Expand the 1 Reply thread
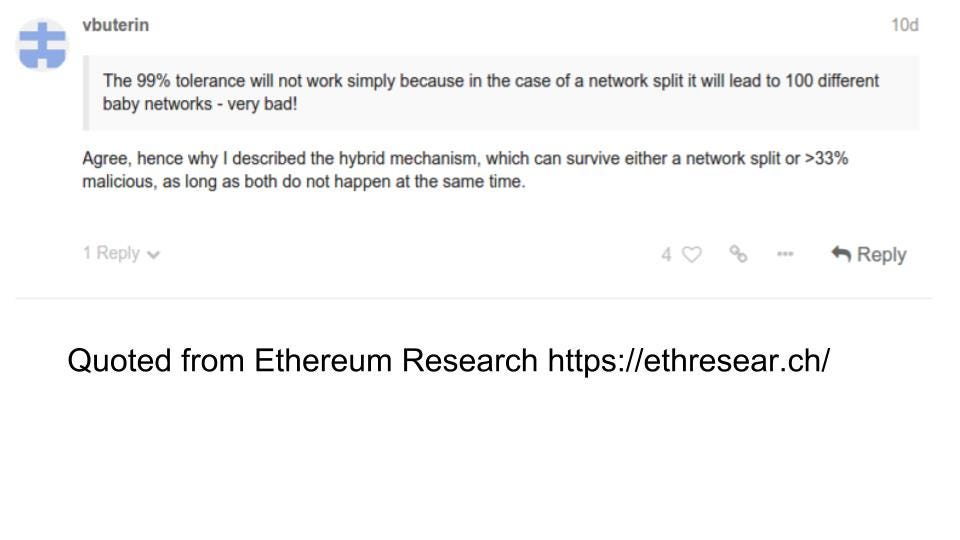Viewport: 960px width, 540px height. (121, 253)
